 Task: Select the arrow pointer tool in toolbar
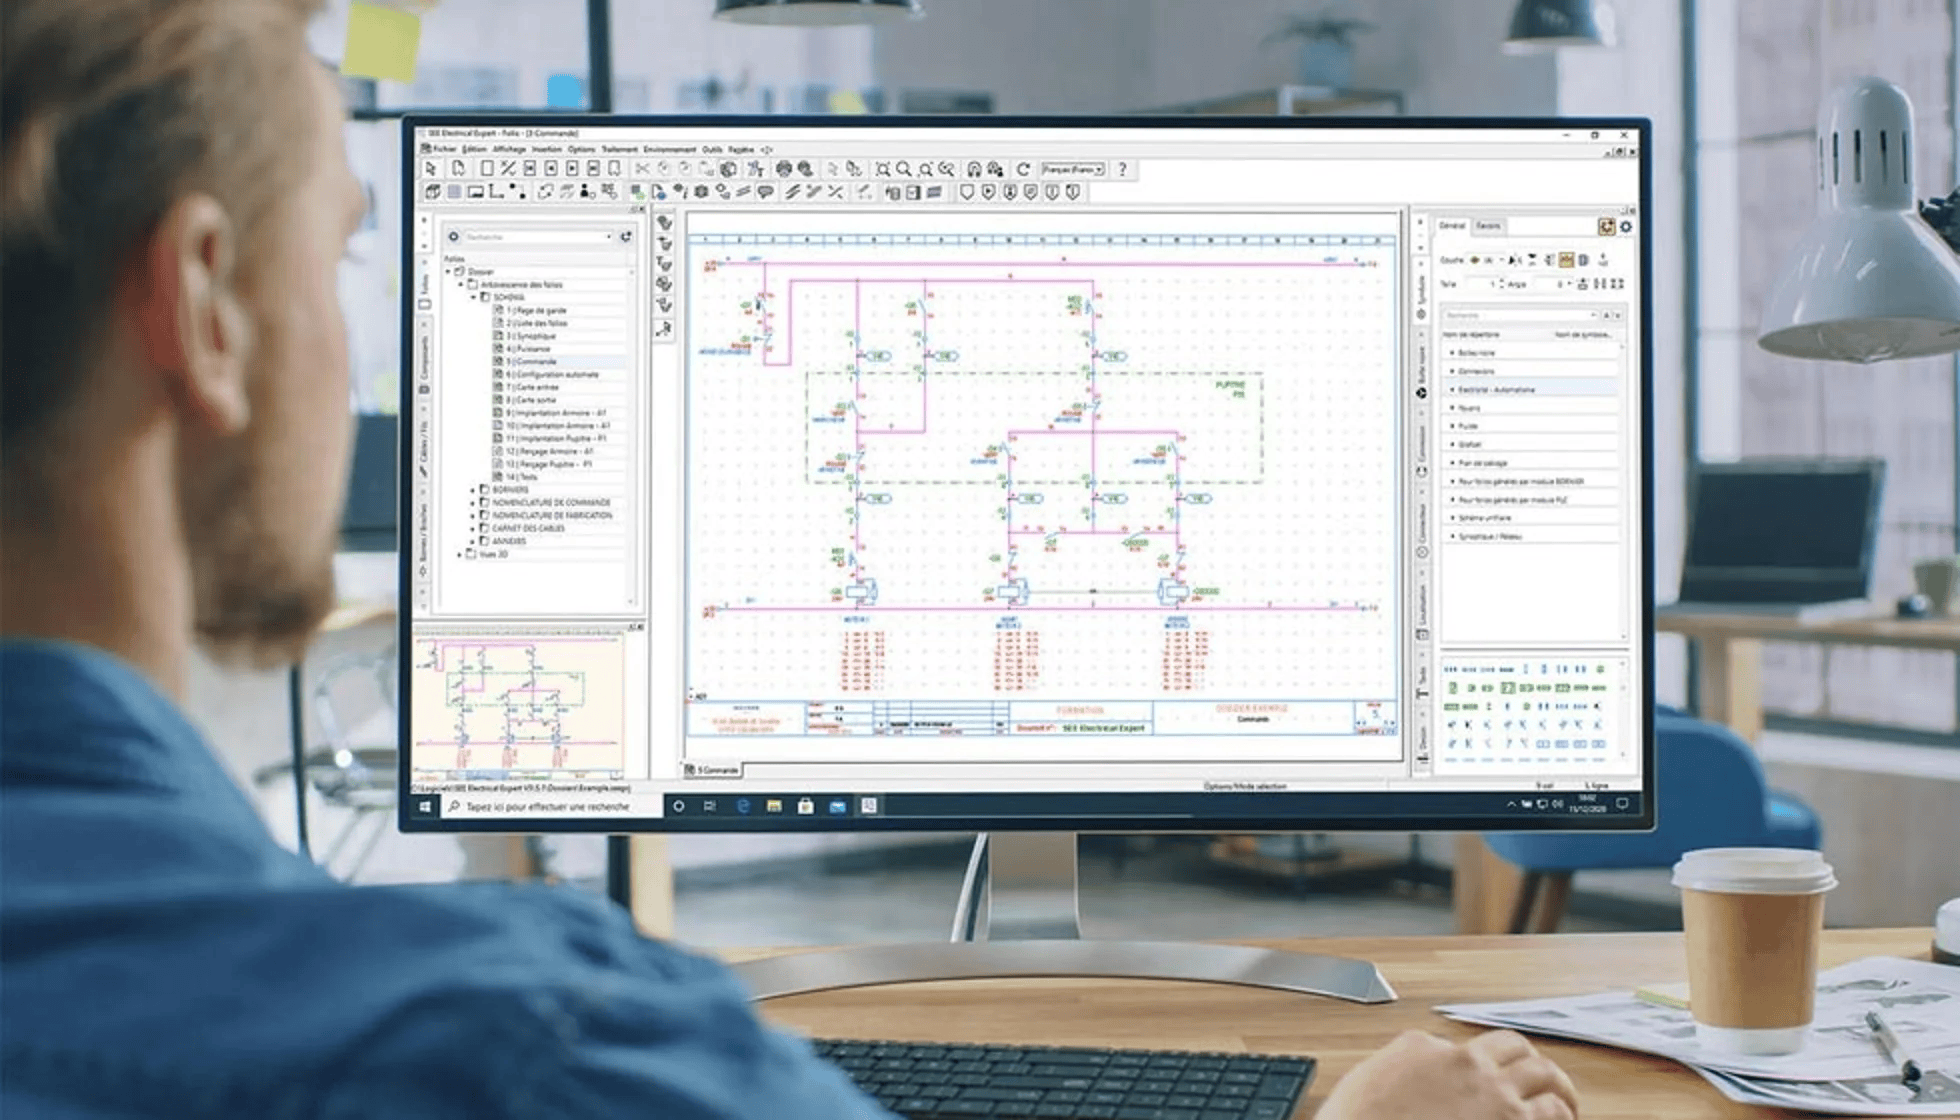tap(430, 169)
